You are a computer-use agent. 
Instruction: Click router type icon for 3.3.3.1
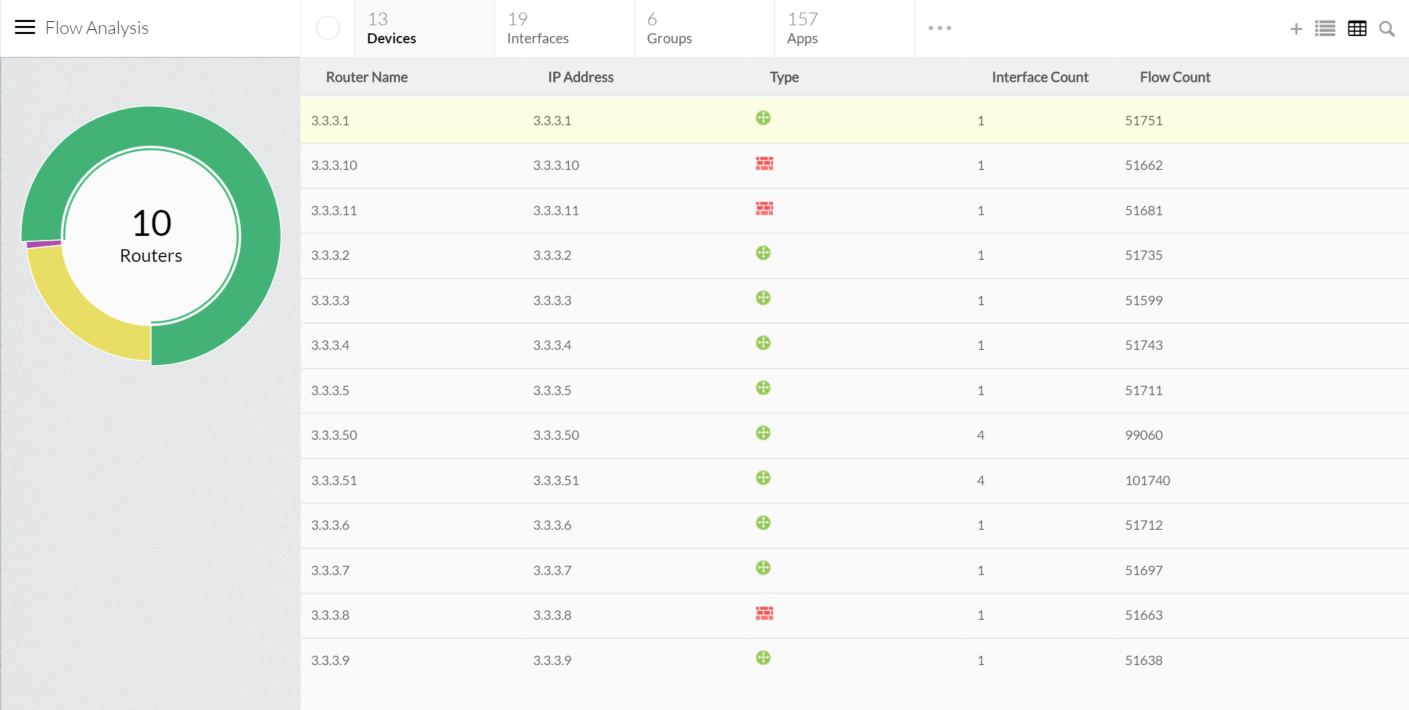763,118
